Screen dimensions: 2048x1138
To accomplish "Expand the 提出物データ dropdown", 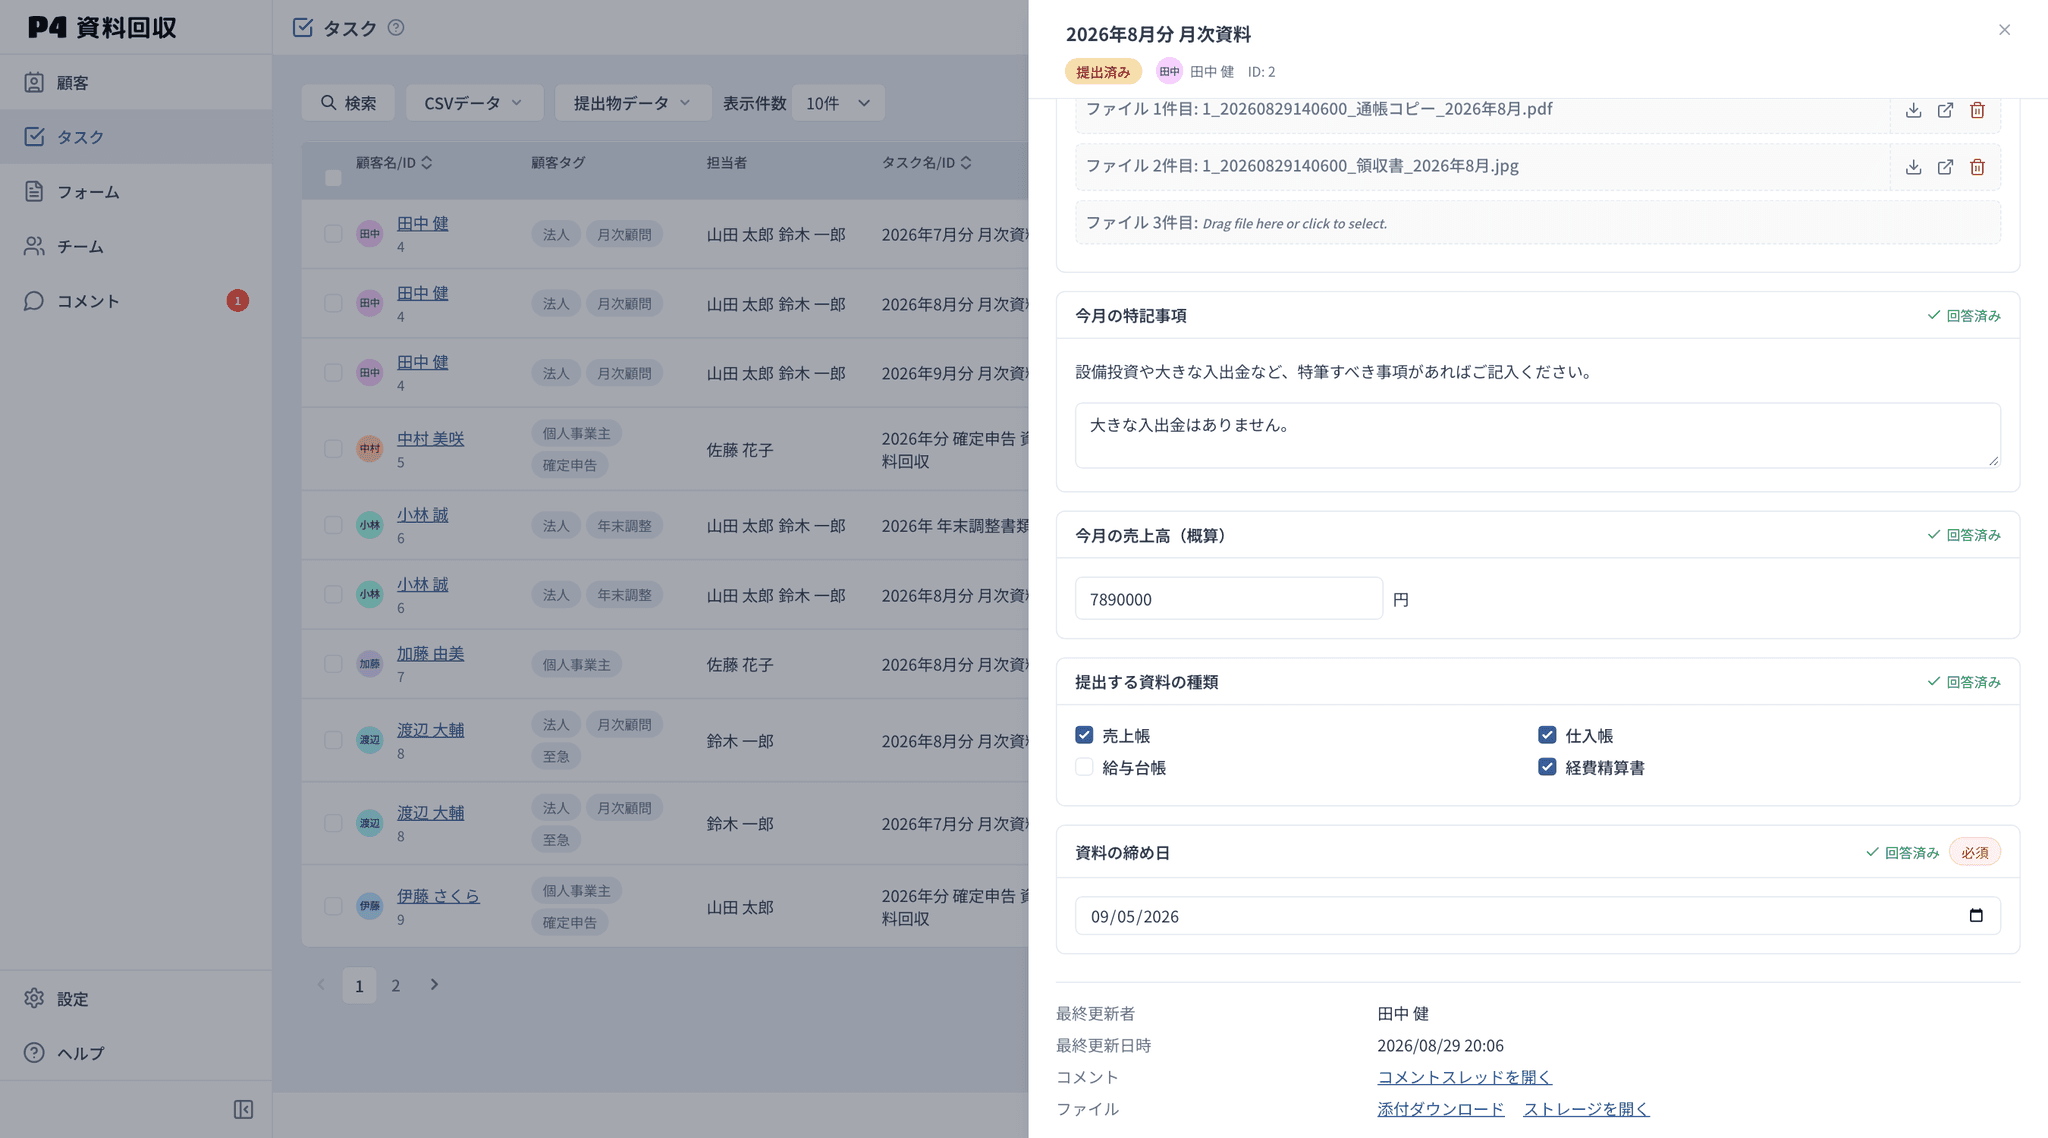I will 632,103.
